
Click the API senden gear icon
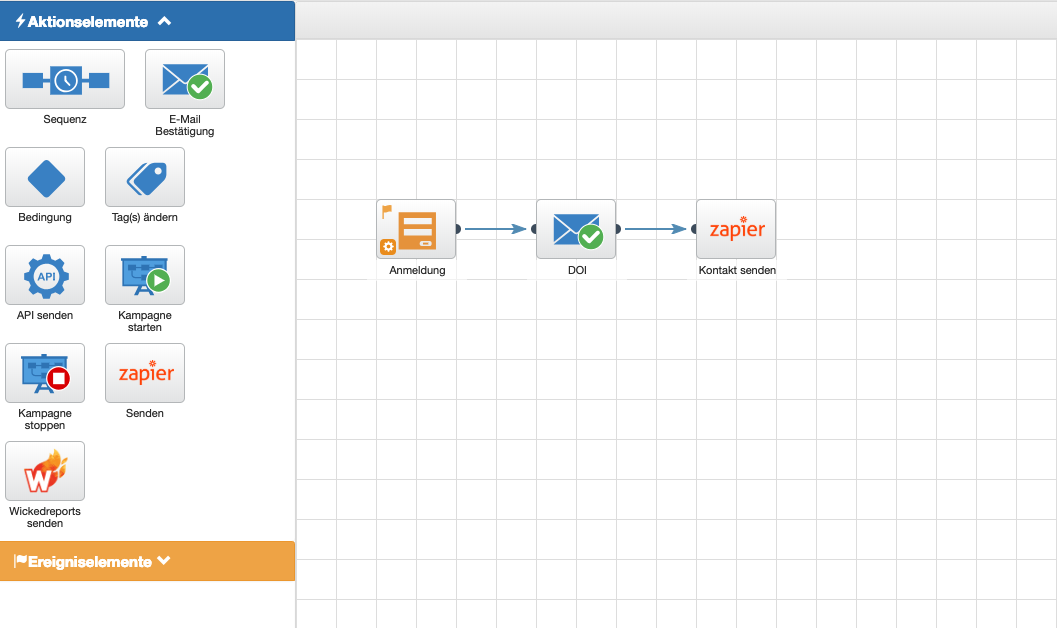45,275
